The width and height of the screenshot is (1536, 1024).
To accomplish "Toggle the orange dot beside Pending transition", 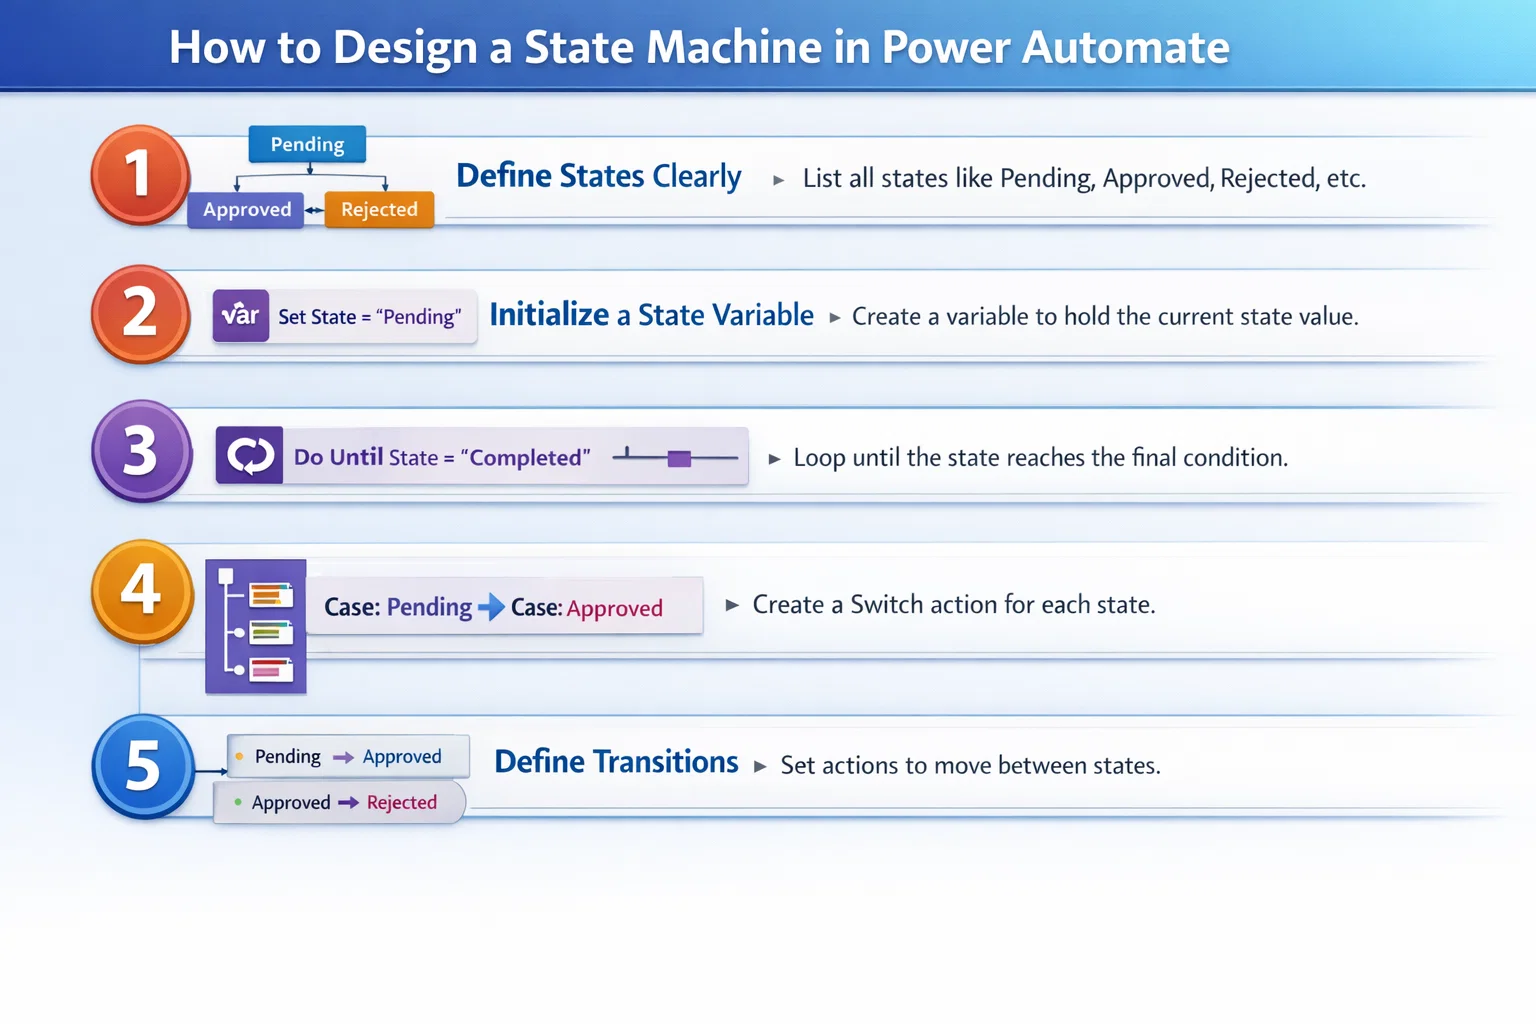I will click(x=237, y=756).
